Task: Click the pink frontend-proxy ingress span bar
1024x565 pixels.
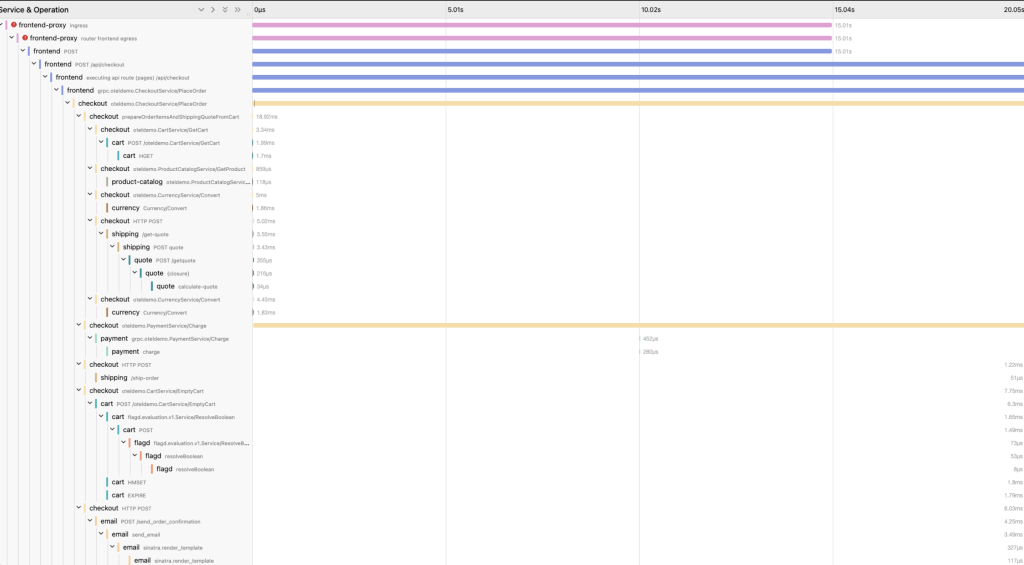Action: coord(540,25)
